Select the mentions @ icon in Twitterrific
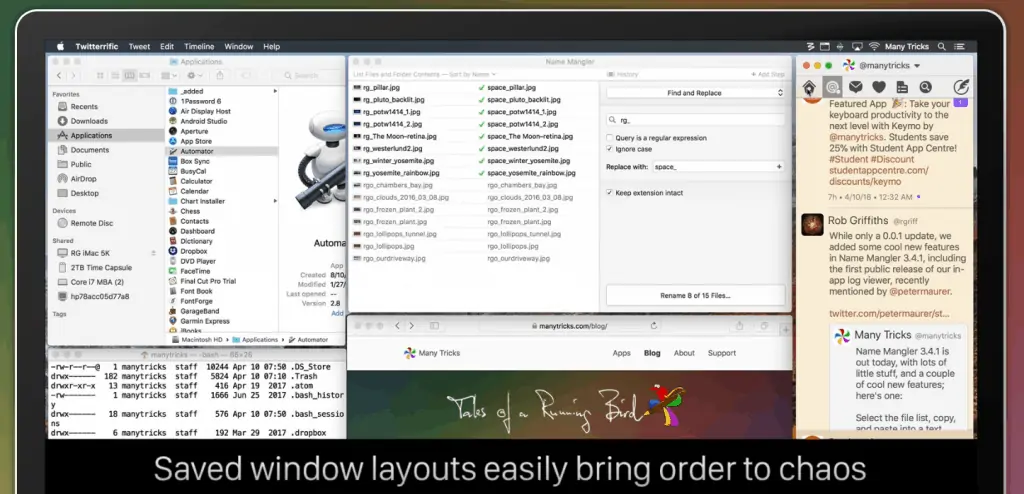This screenshot has width=1024, height=494. point(832,87)
